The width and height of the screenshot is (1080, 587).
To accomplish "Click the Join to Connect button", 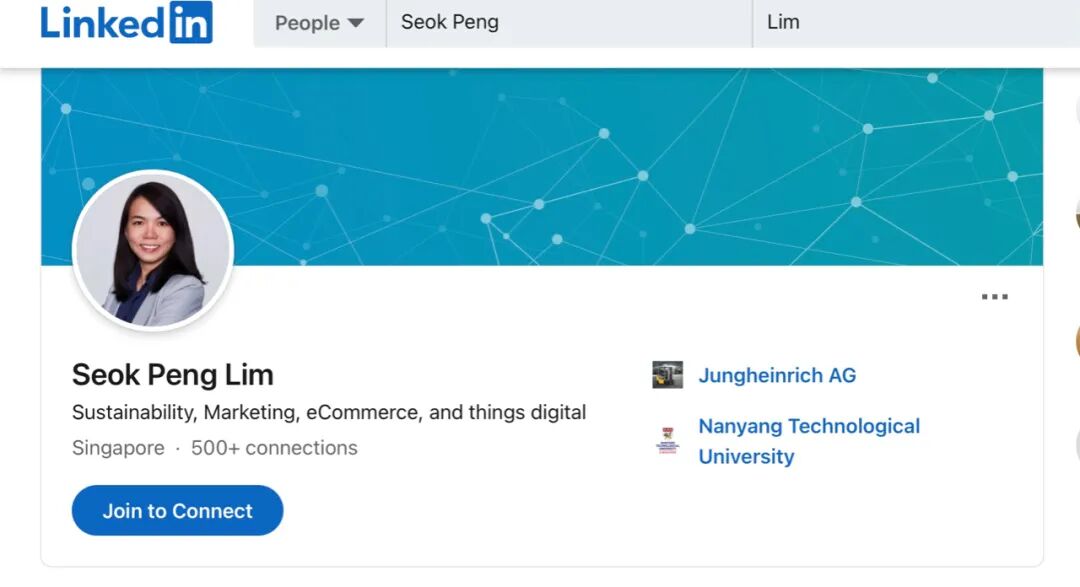I will (178, 511).
